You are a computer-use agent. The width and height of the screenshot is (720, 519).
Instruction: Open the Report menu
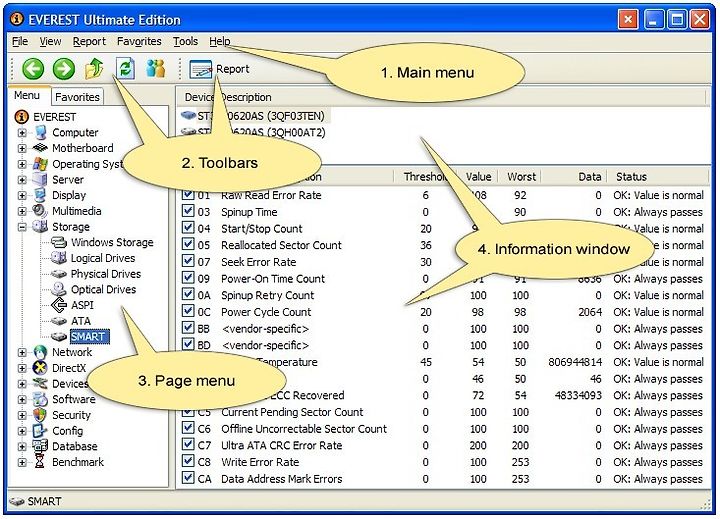coord(89,41)
